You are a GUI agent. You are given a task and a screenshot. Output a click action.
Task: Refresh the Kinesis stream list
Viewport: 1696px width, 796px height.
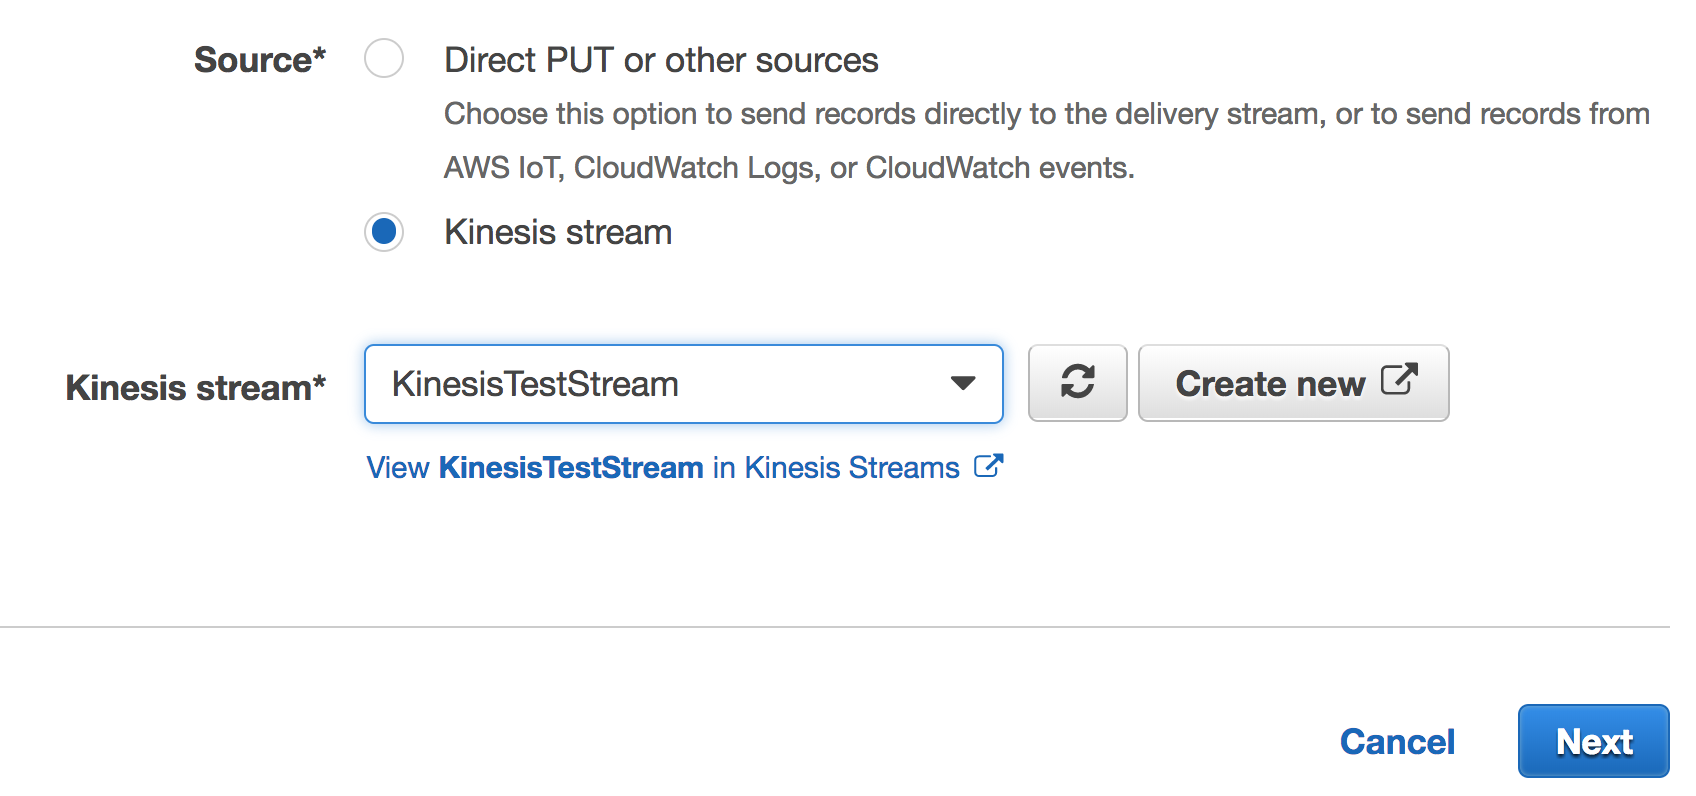(x=1077, y=383)
